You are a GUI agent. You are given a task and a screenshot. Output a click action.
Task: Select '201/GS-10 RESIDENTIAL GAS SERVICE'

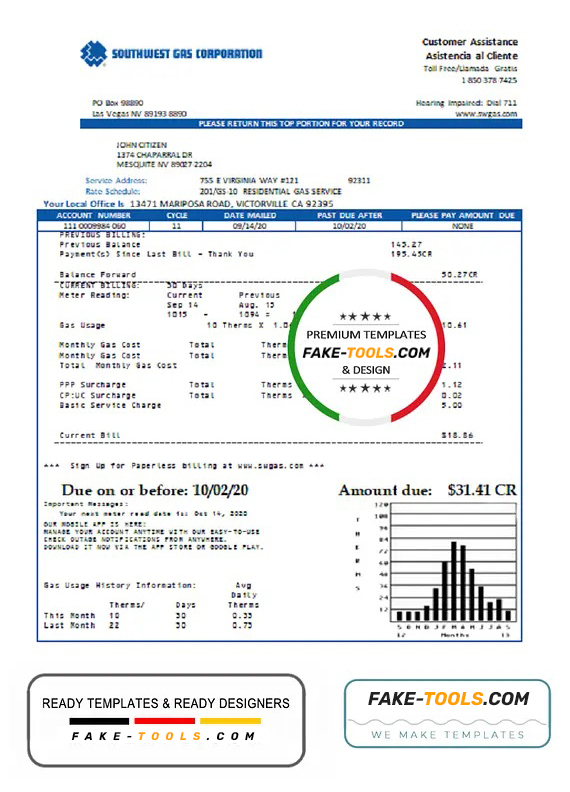[x=270, y=191]
